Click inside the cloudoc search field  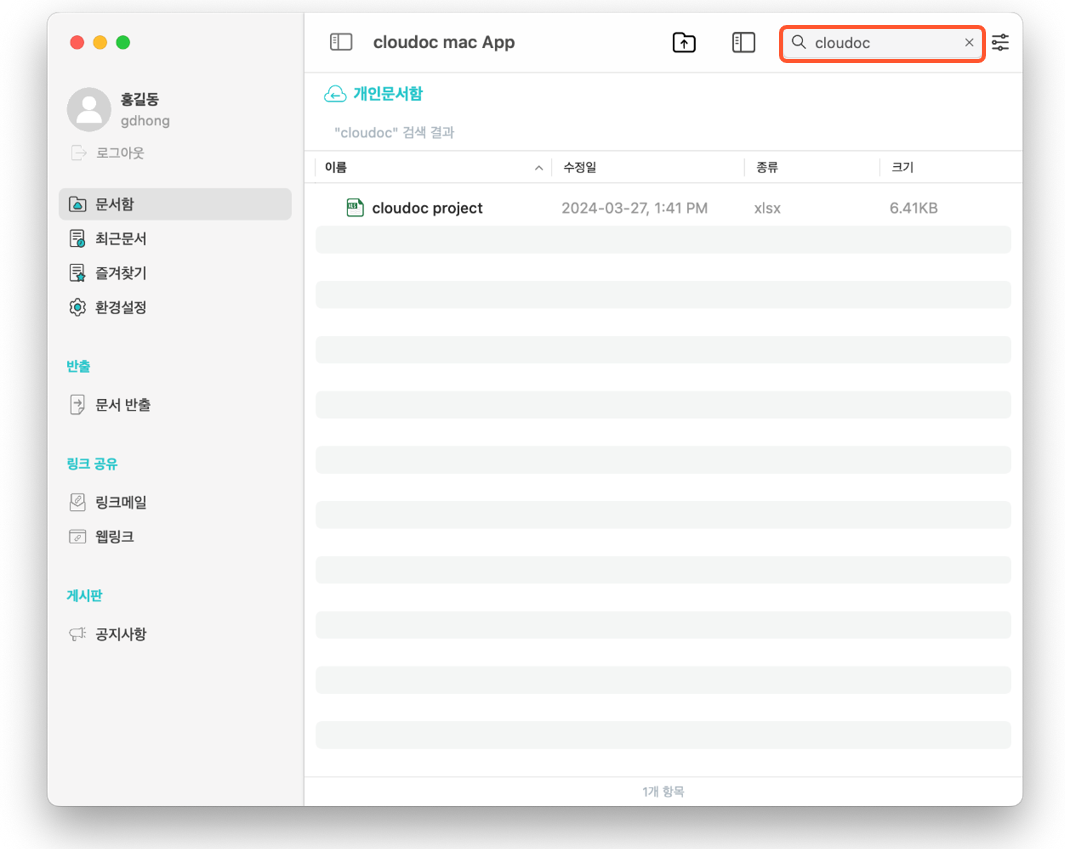click(882, 43)
